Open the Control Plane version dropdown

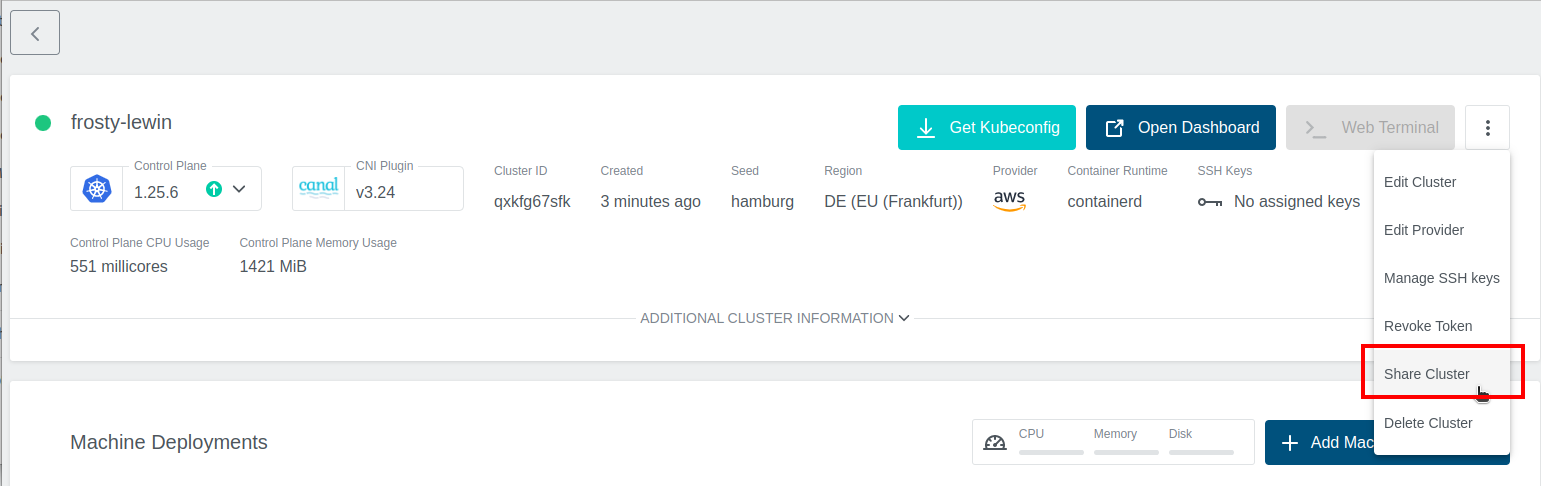pyautogui.click(x=239, y=190)
